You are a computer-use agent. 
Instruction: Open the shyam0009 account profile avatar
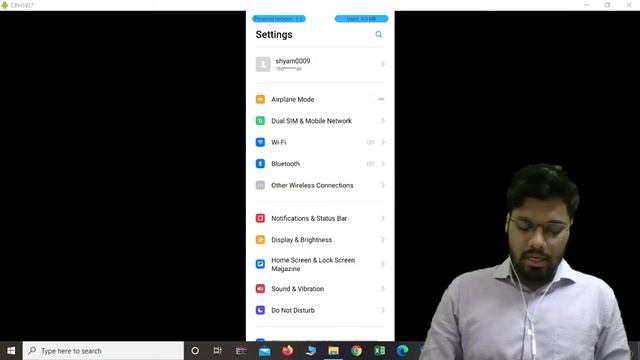coord(263,64)
